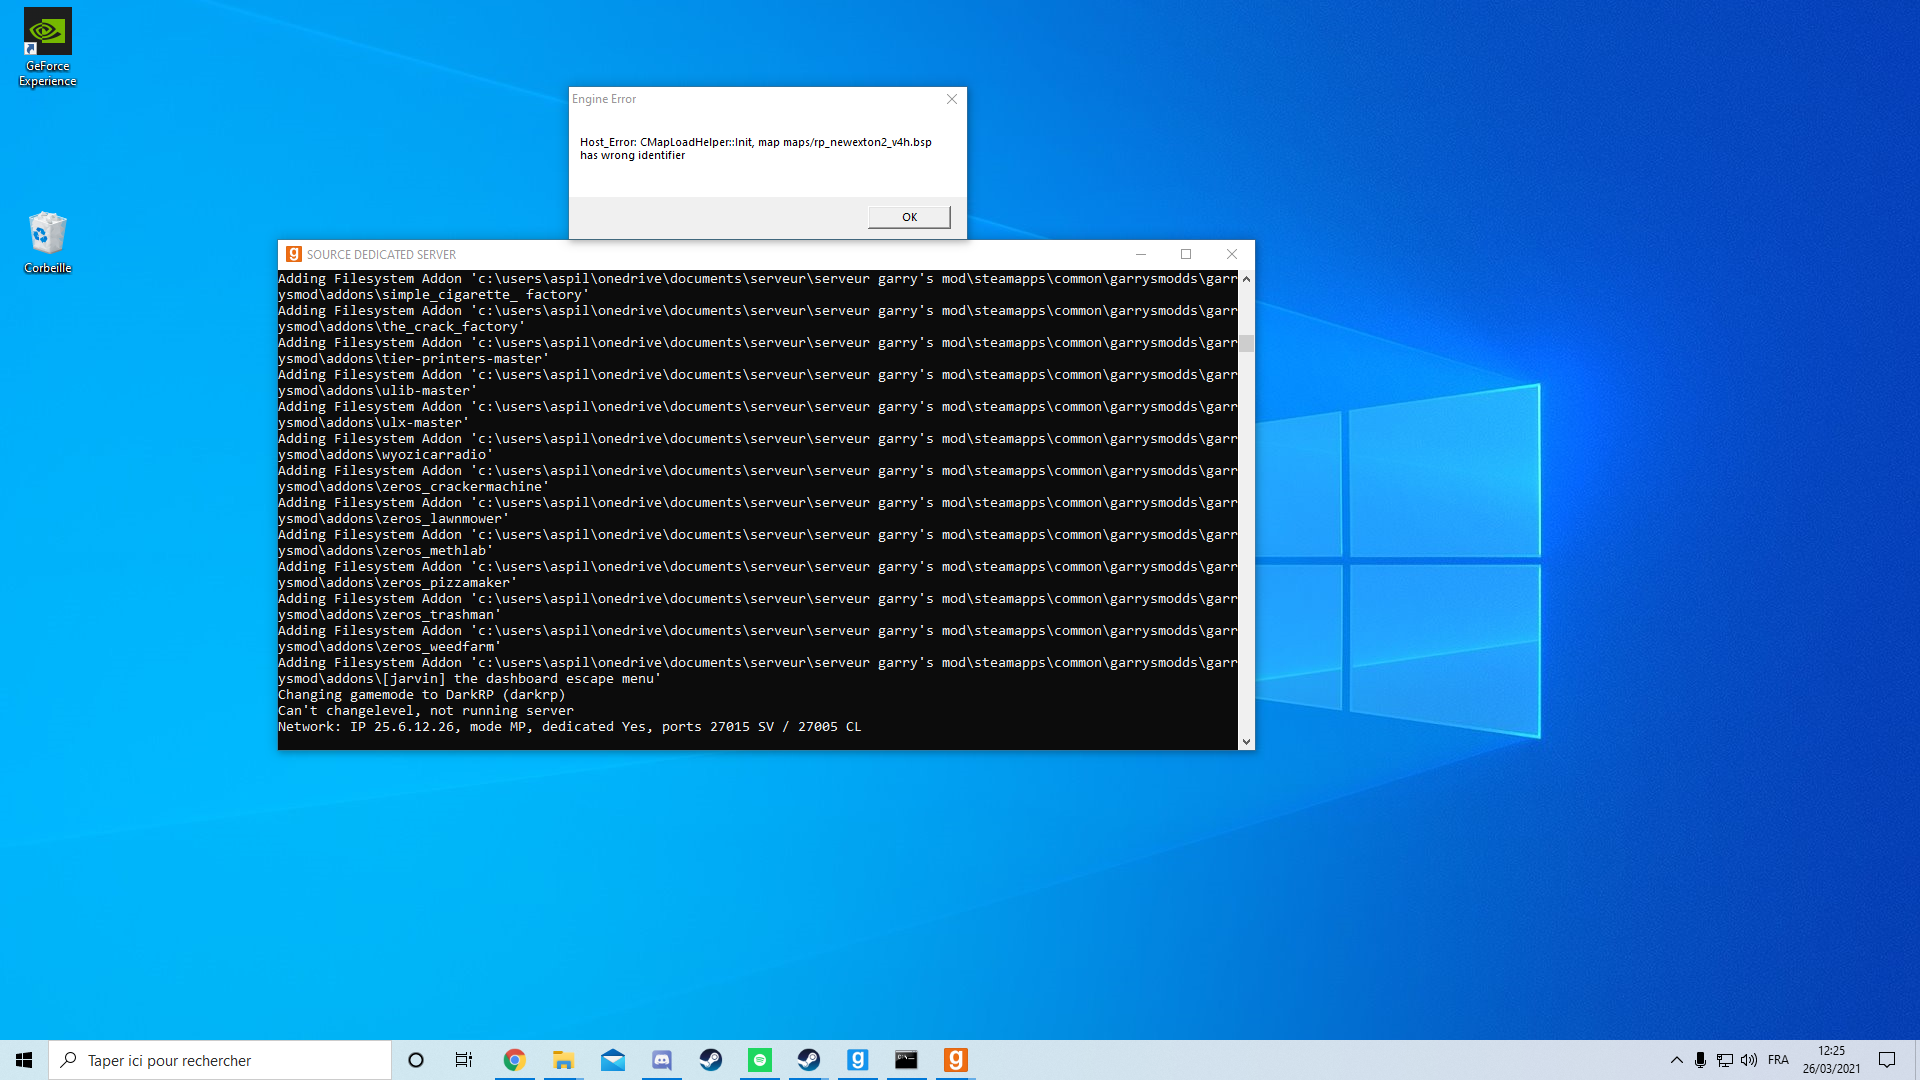This screenshot has width=1920, height=1080.
Task: Click the 'the_crack_factory' addon console line
Action: 402,327
